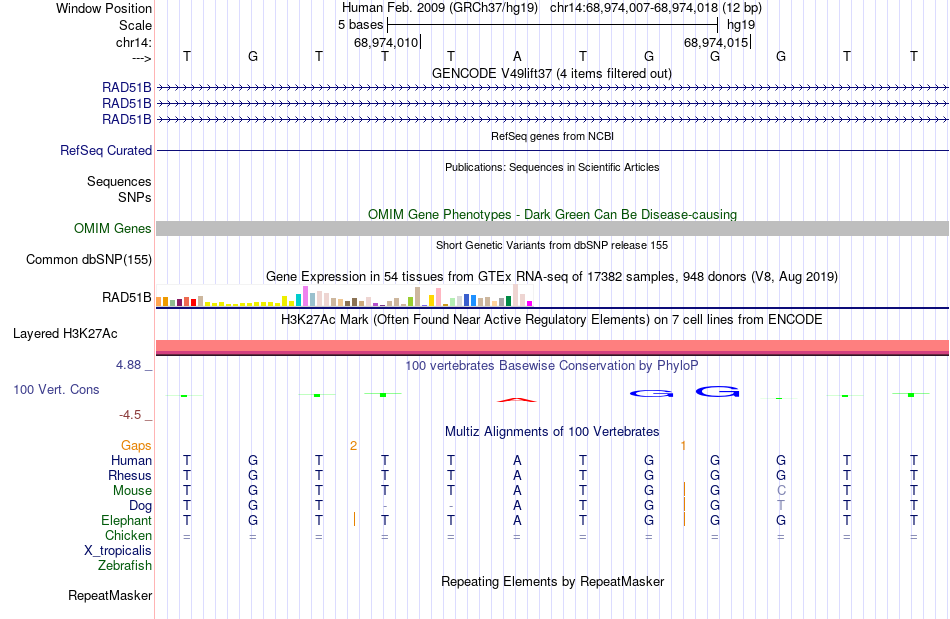Open 'Short Genetic Variants from dbSNP release 155' title
The height and width of the screenshot is (619, 950).
pyautogui.click(x=552, y=245)
